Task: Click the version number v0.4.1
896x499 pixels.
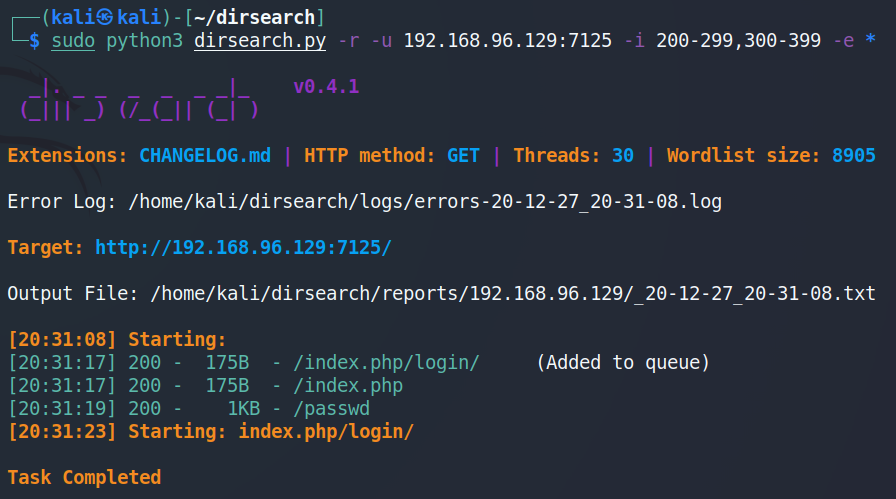Action: click(x=326, y=87)
